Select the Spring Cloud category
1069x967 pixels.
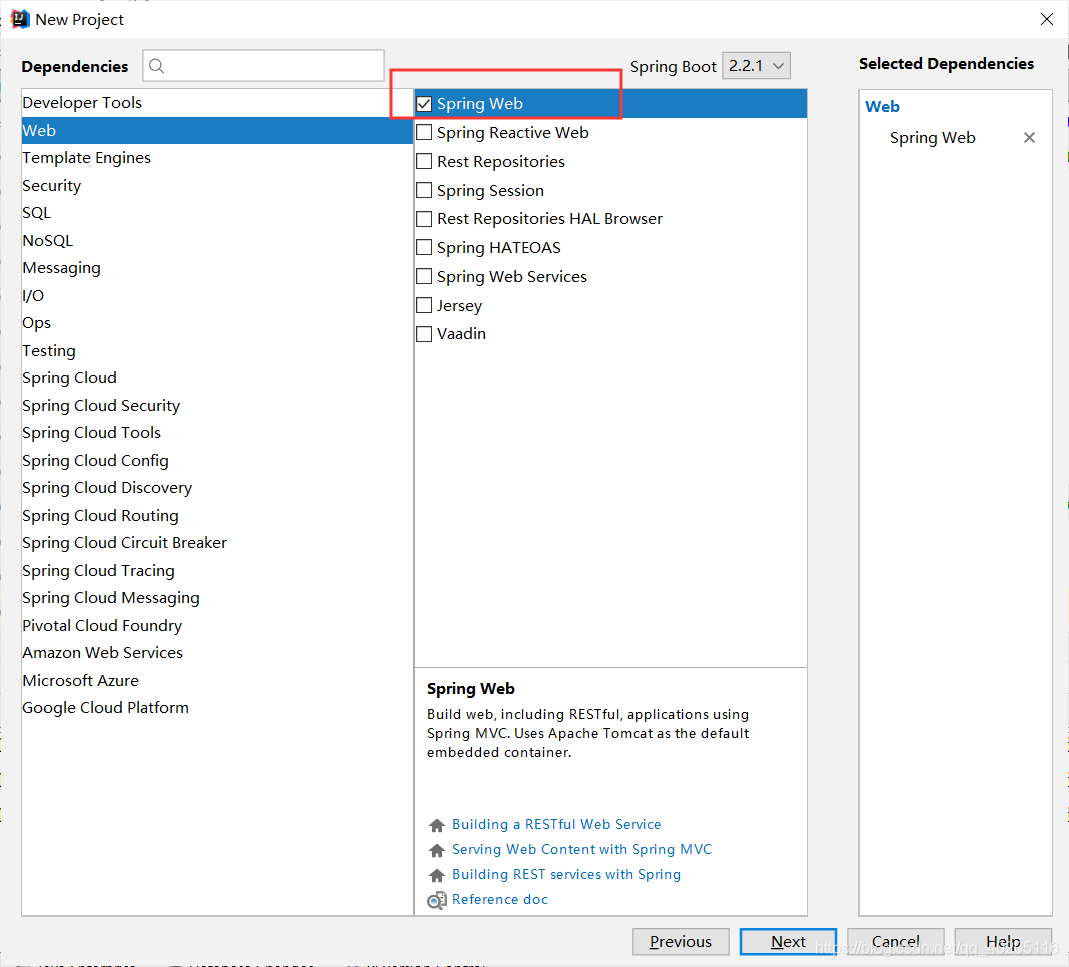coord(217,378)
